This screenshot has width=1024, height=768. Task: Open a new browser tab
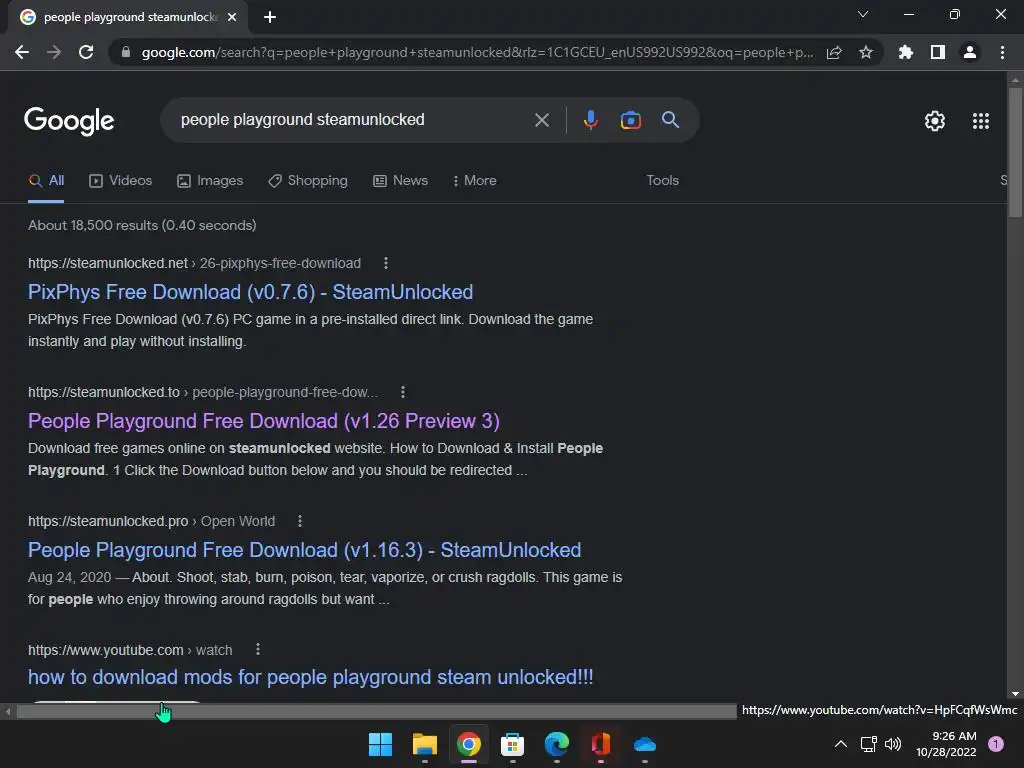[x=270, y=17]
